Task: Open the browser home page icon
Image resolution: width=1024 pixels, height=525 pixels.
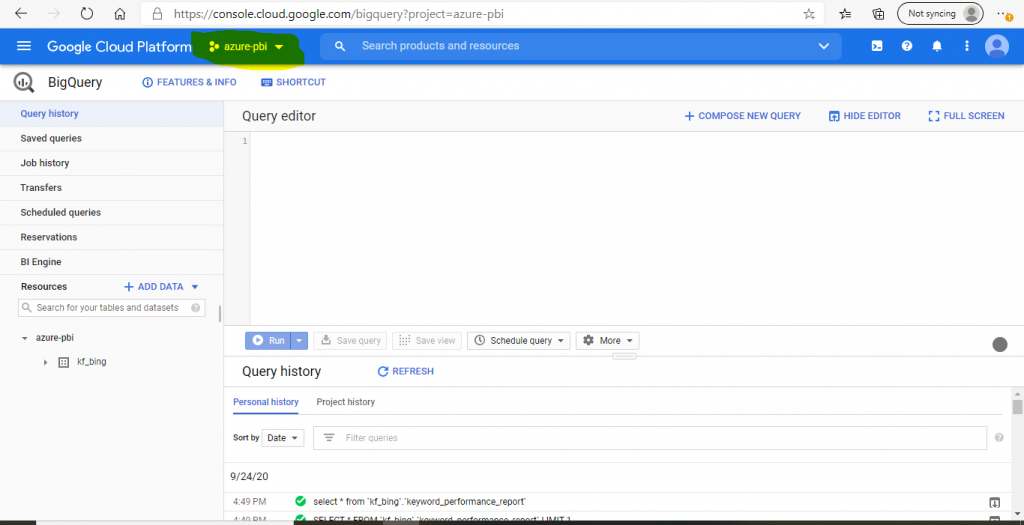Action: [x=120, y=13]
